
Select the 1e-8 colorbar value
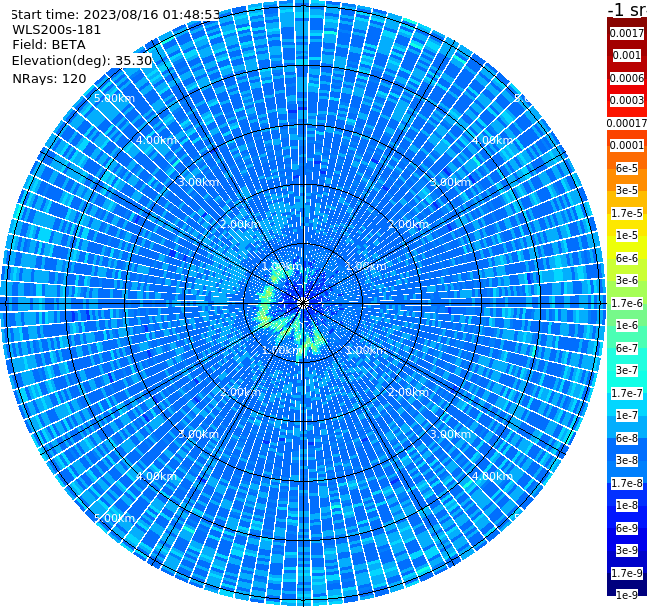pos(627,505)
